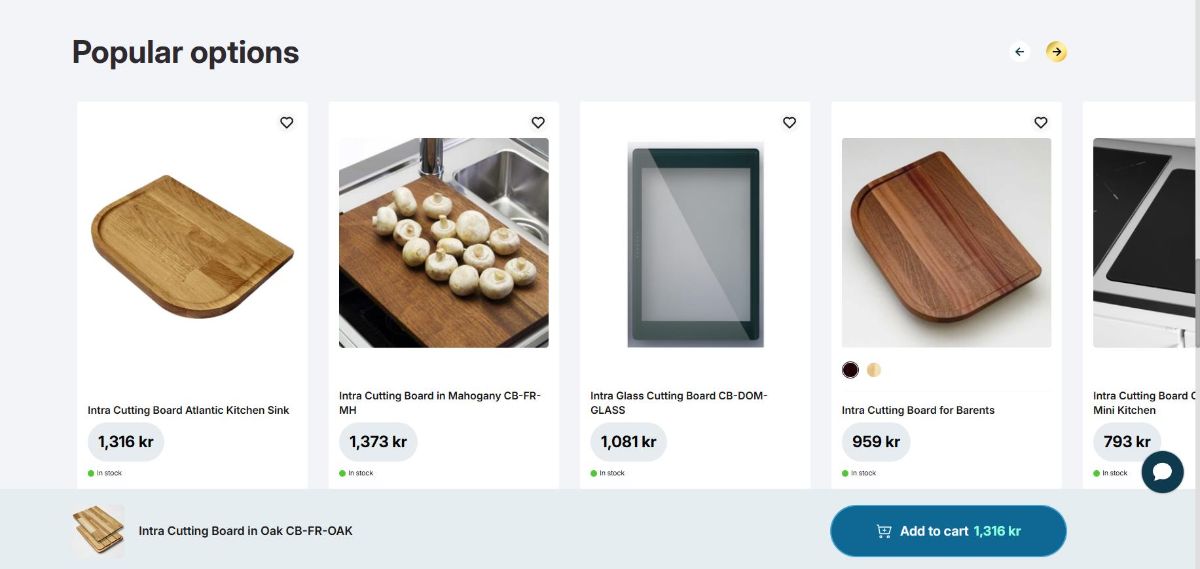
Task: Open Intra Glass Cutting Board CB-DOM-GLASS link
Action: point(679,402)
